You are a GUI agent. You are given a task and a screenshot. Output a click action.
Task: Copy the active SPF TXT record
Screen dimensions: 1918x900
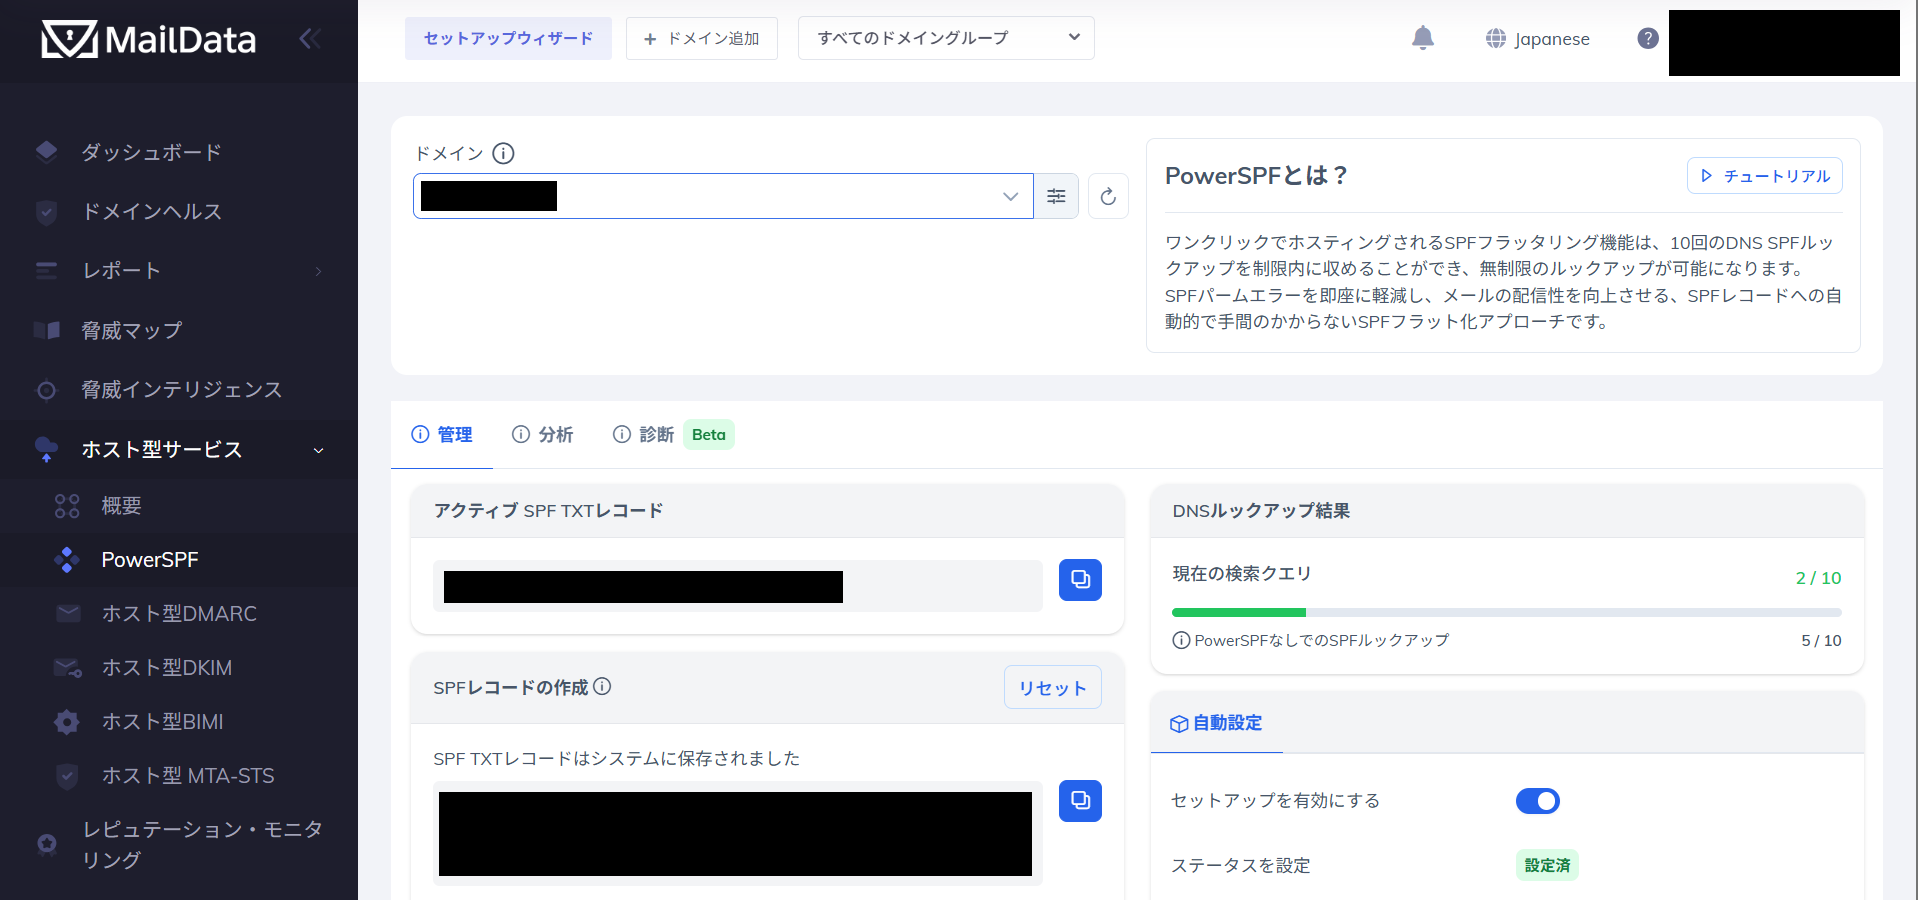(1080, 580)
